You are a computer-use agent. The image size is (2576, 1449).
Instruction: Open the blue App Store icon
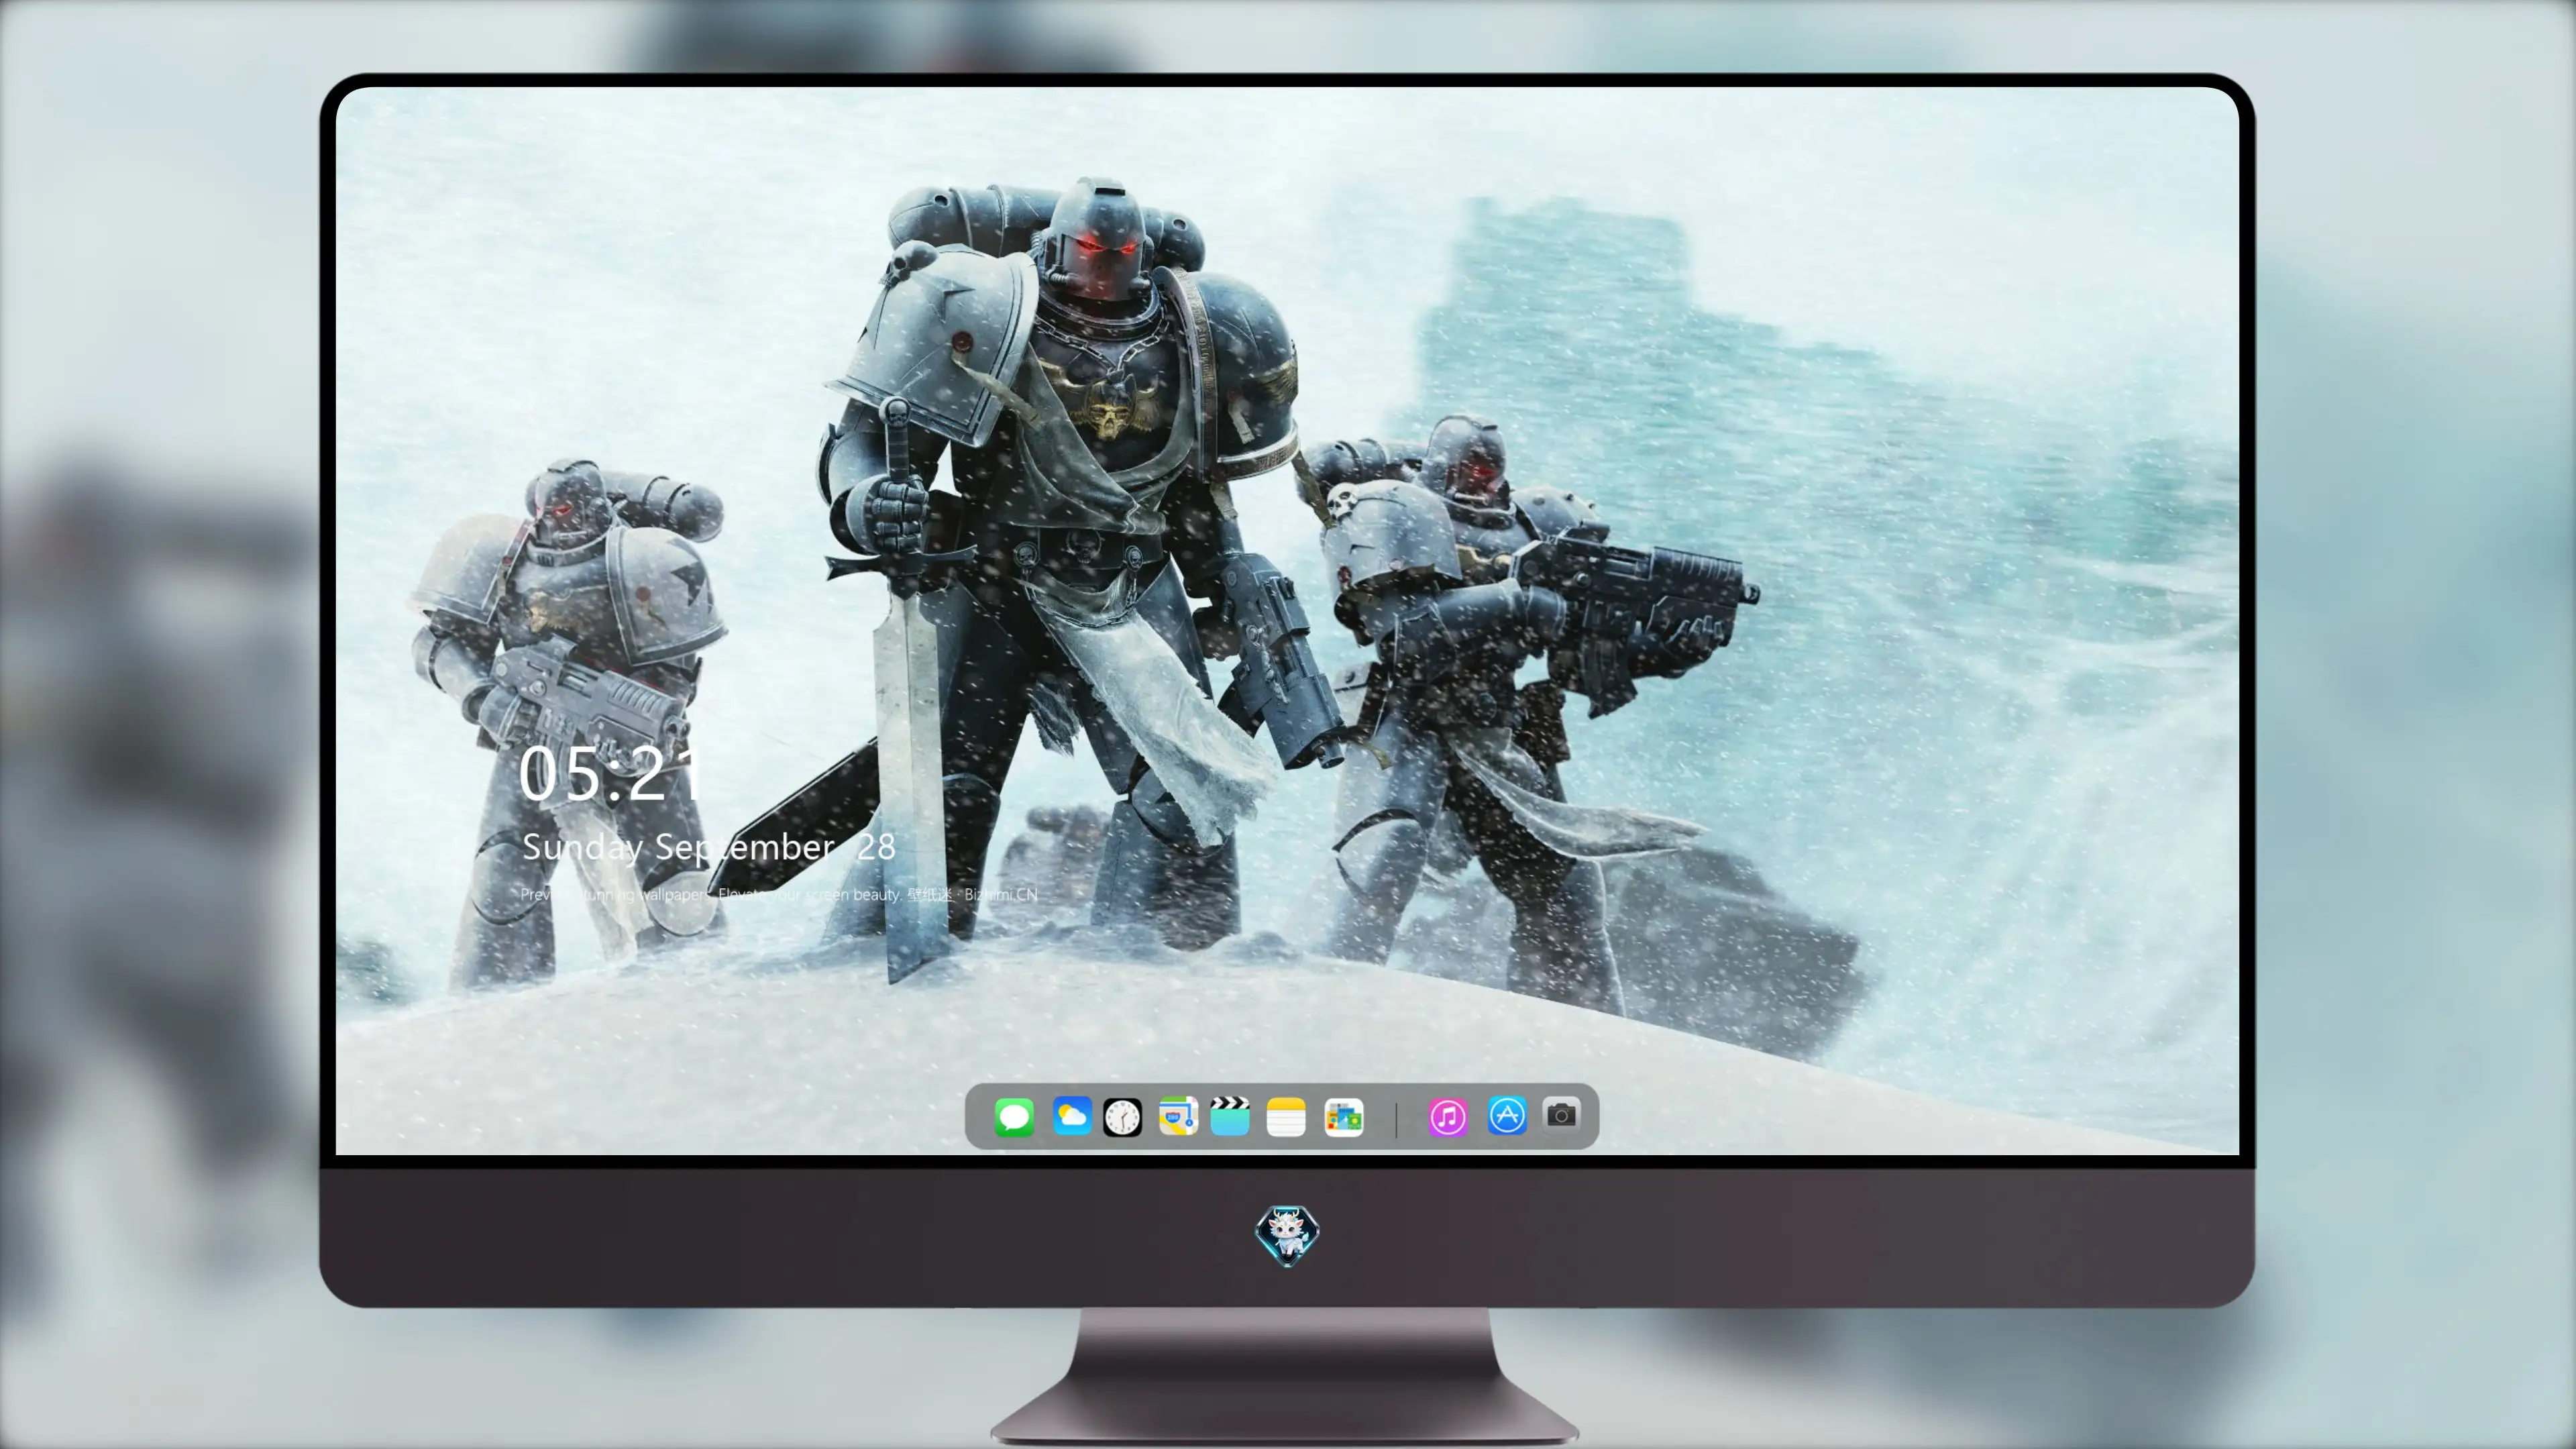point(1506,1116)
